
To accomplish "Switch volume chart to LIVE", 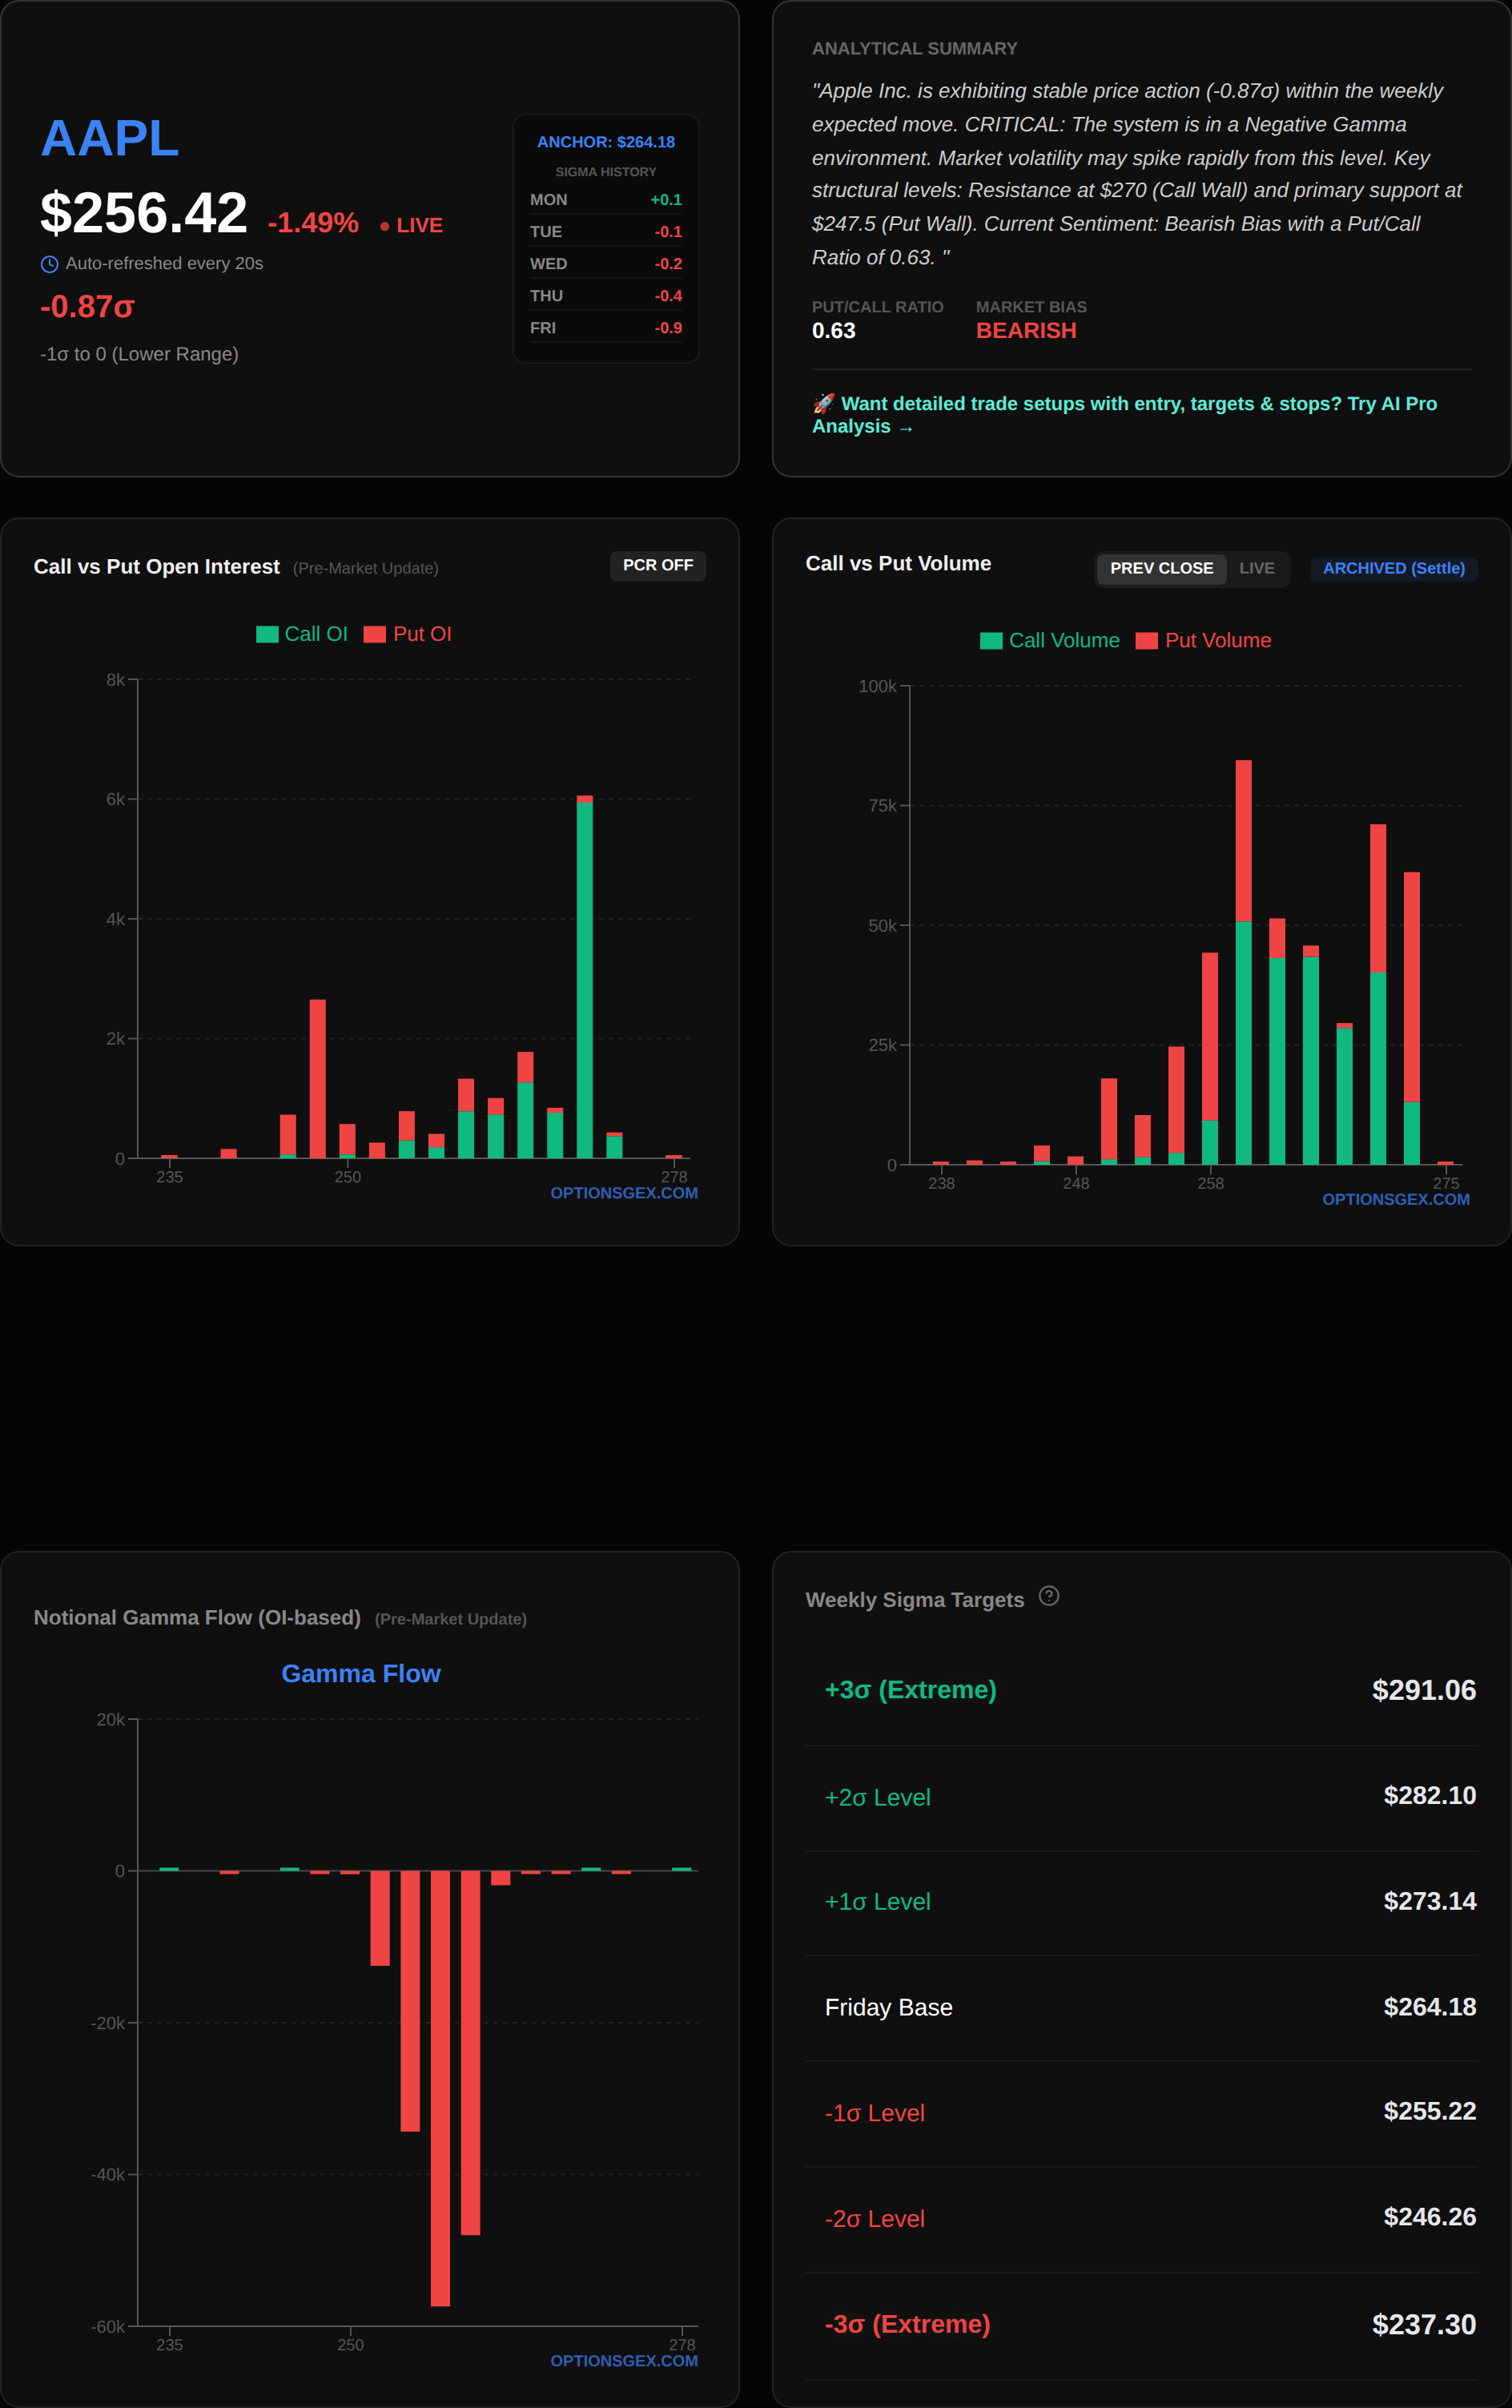I will click(1256, 568).
